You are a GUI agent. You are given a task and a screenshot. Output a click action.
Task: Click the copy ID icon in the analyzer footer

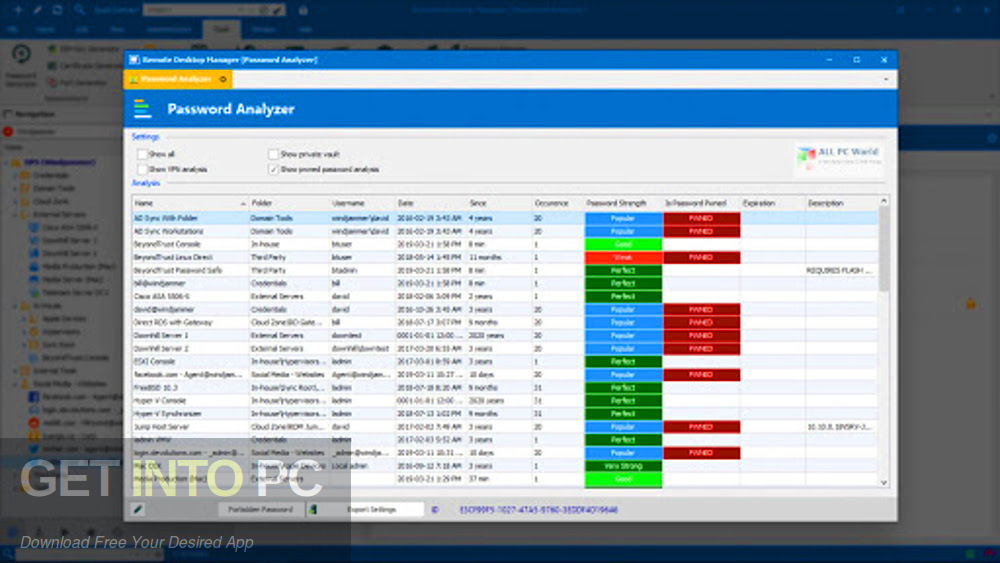(435, 509)
